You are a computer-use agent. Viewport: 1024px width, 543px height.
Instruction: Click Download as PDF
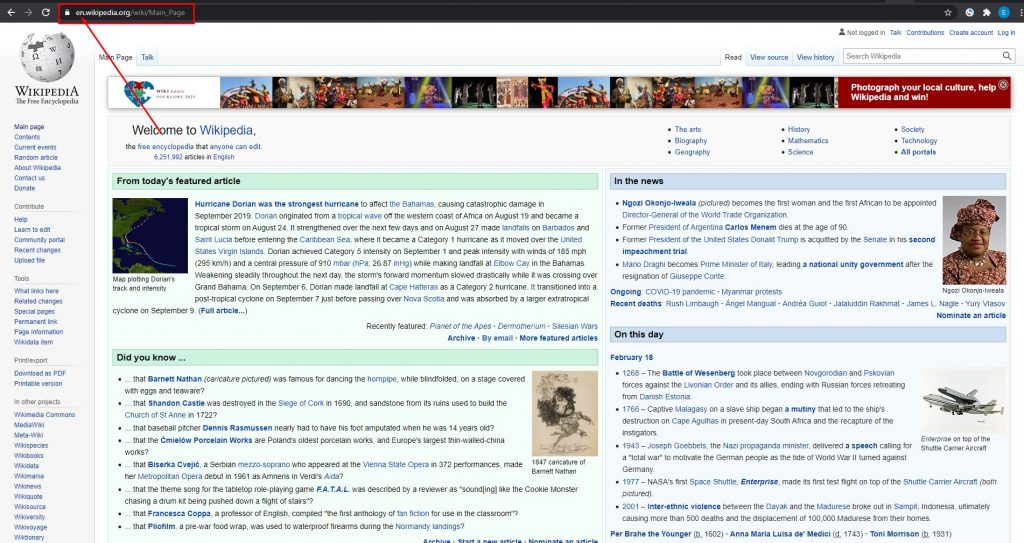click(40, 373)
